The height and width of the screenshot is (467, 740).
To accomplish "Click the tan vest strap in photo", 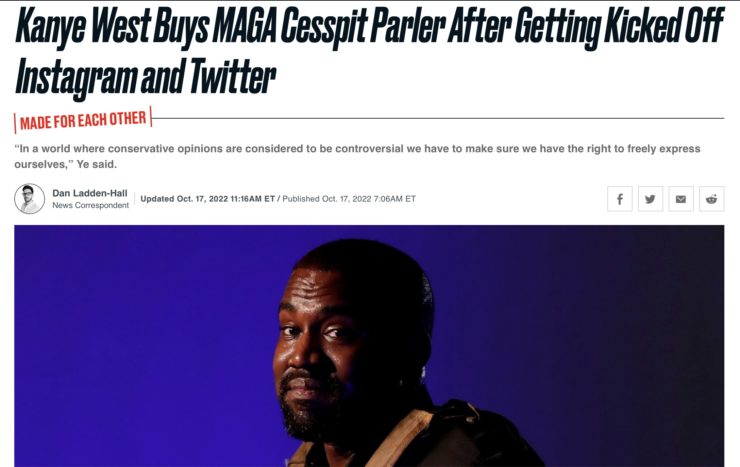I will pos(401,436).
